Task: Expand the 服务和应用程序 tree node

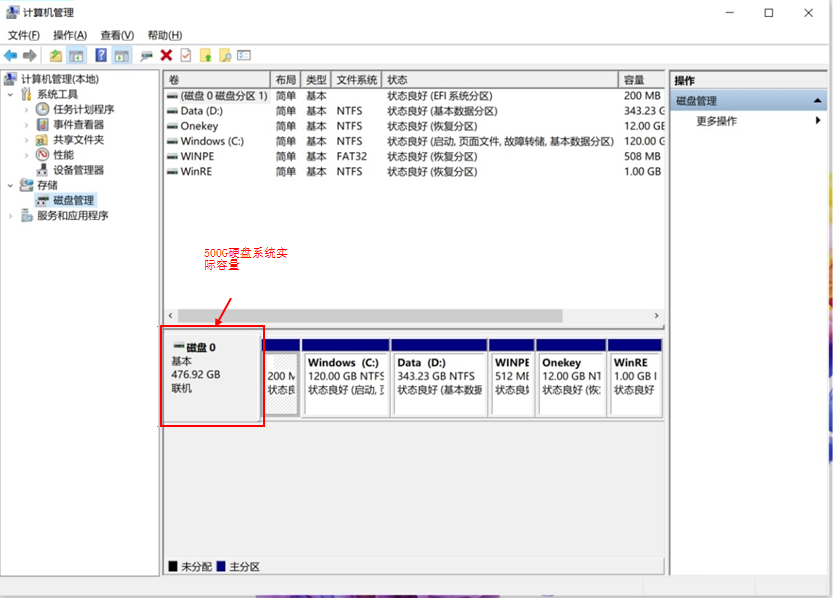Action: point(11,215)
